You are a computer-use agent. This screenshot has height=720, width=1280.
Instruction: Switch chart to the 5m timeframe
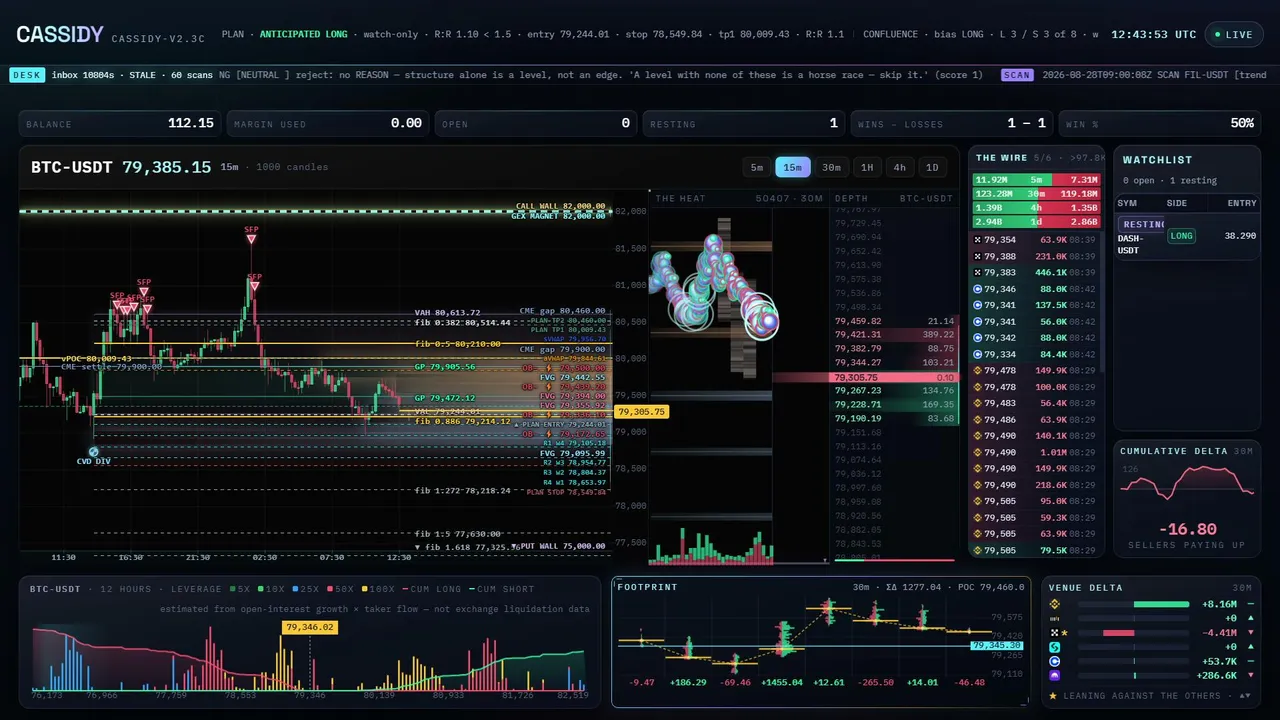pyautogui.click(x=757, y=167)
